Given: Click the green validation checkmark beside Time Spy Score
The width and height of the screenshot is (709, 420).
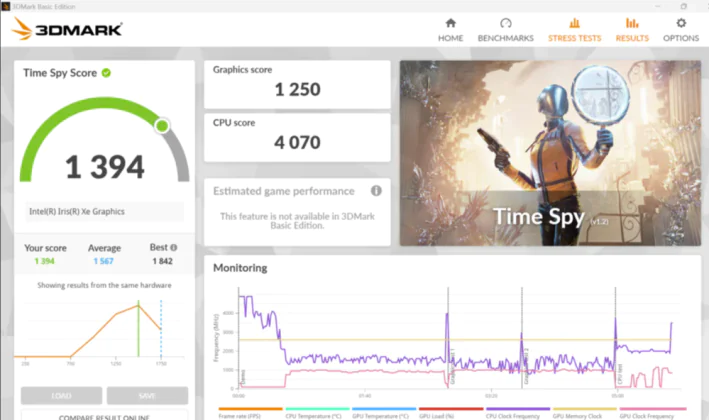Looking at the screenshot, I should tap(106, 73).
